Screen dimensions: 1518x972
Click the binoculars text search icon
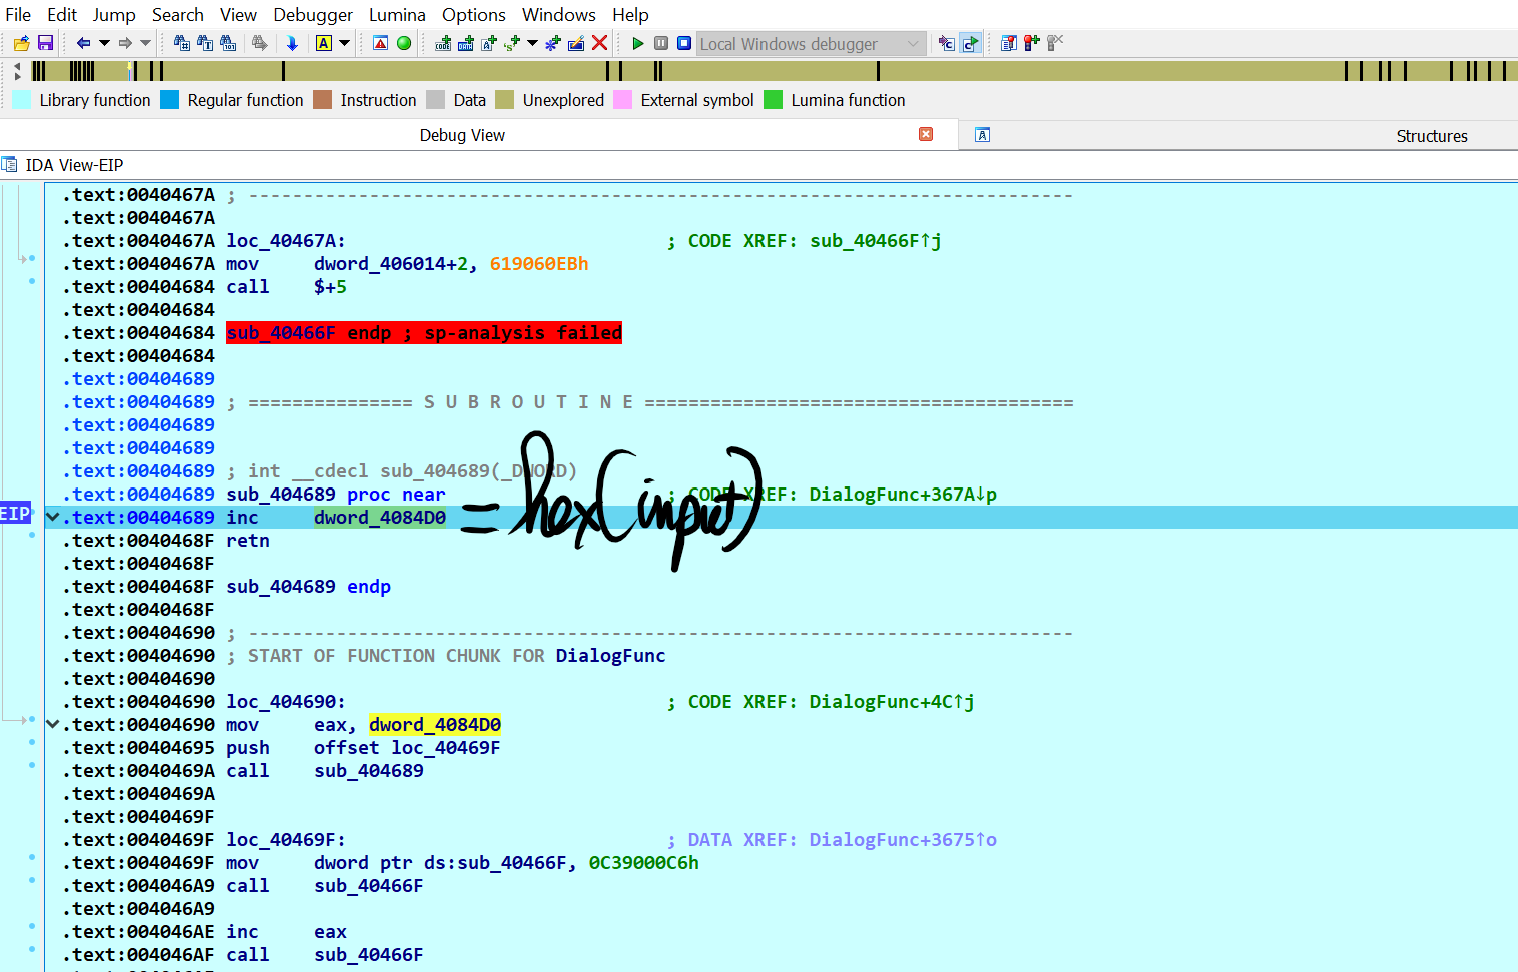[205, 43]
